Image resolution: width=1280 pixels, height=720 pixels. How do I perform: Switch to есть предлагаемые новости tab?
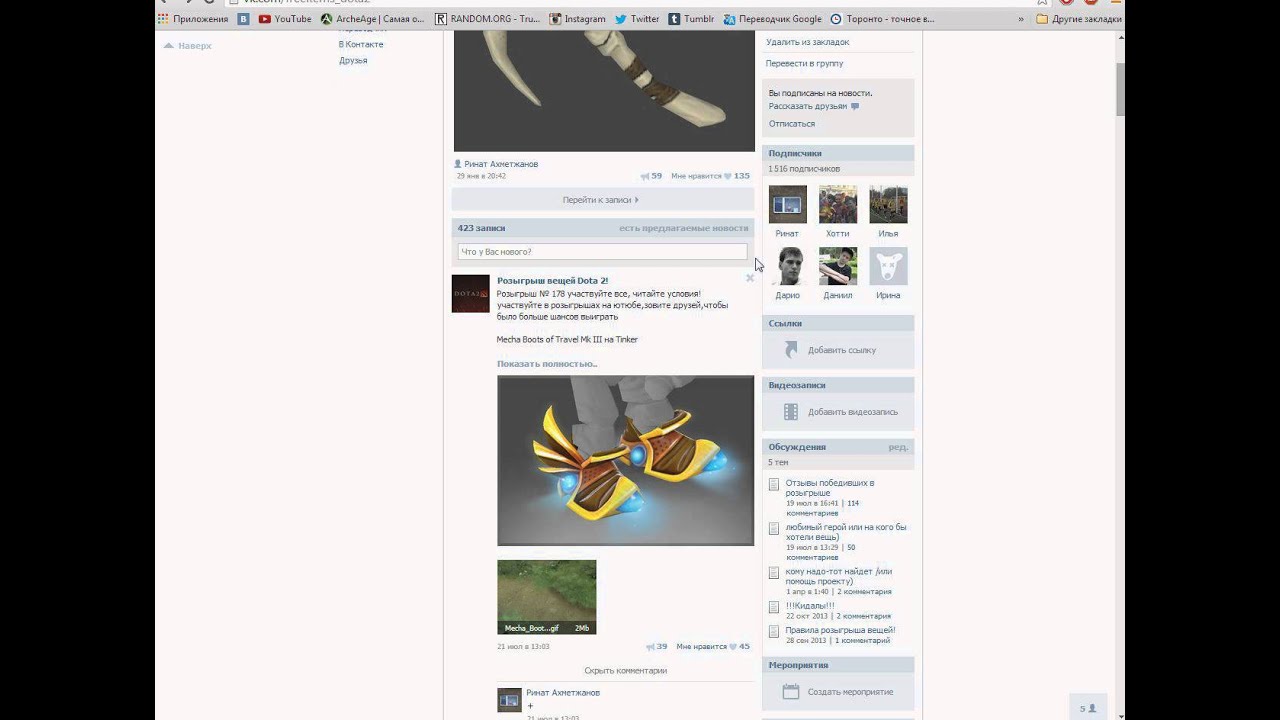tap(683, 228)
